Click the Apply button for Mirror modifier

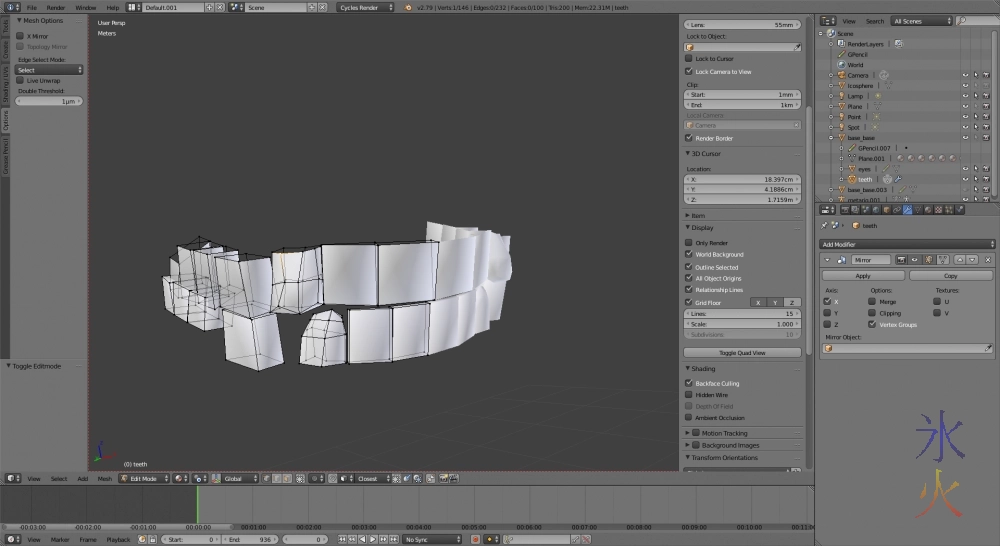pos(863,276)
